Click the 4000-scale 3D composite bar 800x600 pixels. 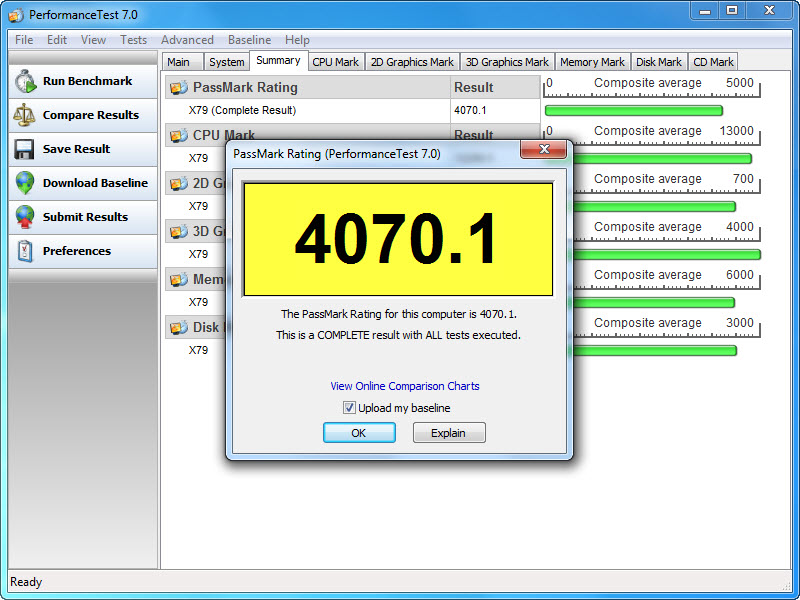(666, 255)
